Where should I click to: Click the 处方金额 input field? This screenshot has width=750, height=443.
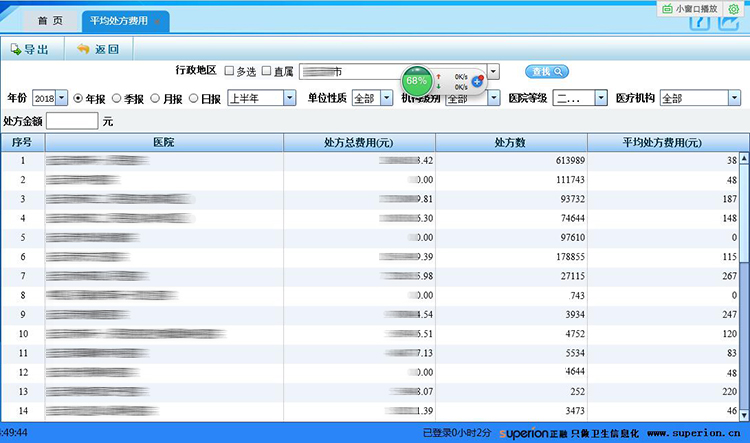72,121
